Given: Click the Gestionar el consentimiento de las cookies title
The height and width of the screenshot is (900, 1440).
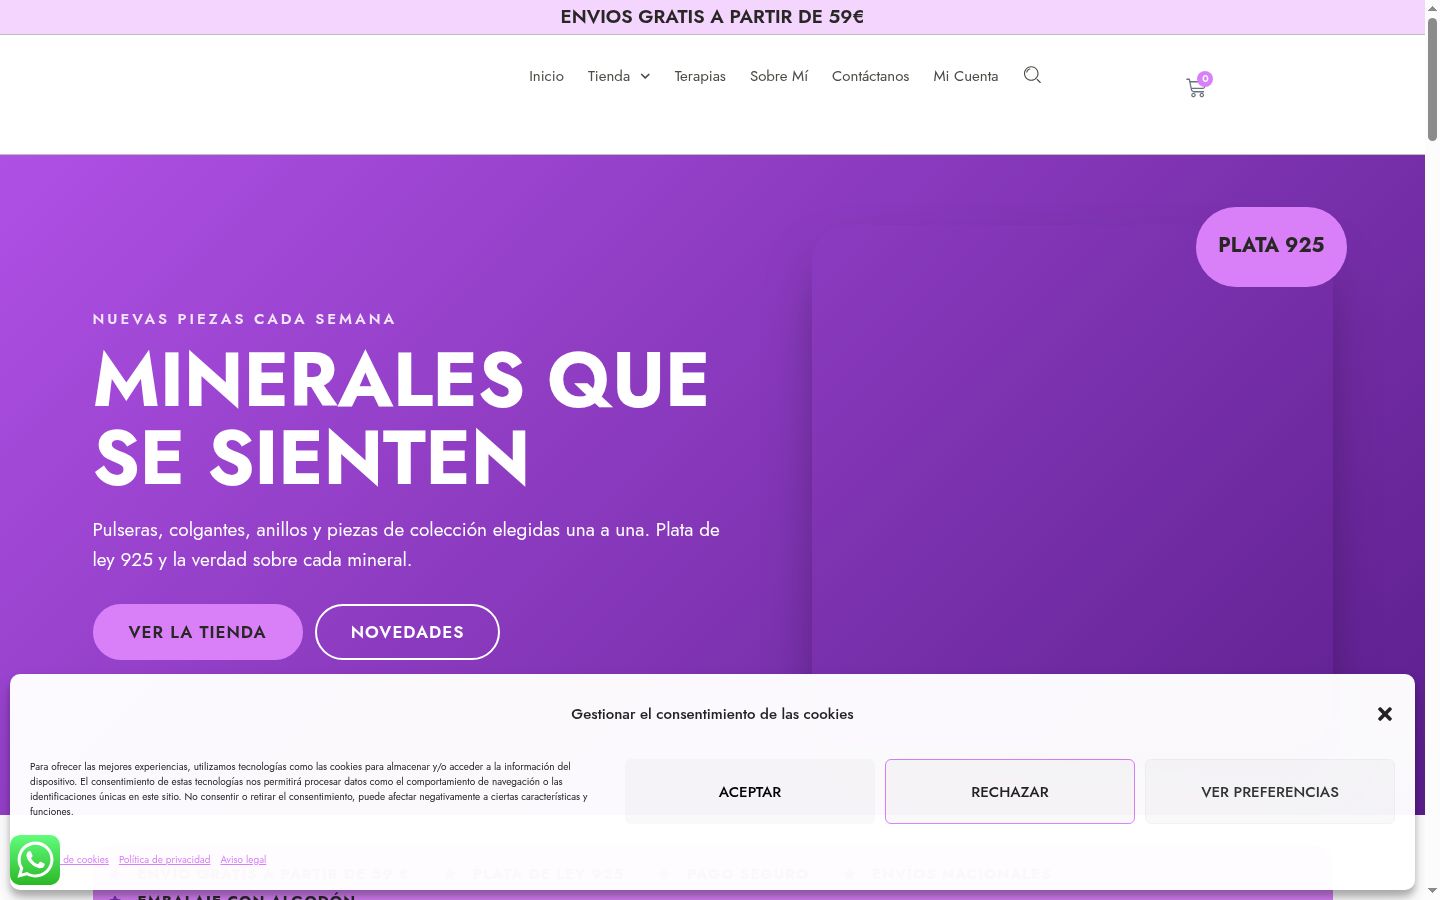Looking at the screenshot, I should point(712,714).
